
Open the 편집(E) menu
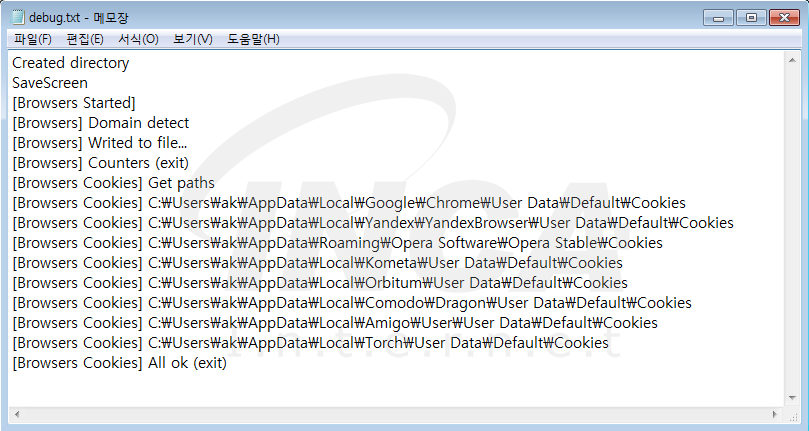pyautogui.click(x=85, y=39)
